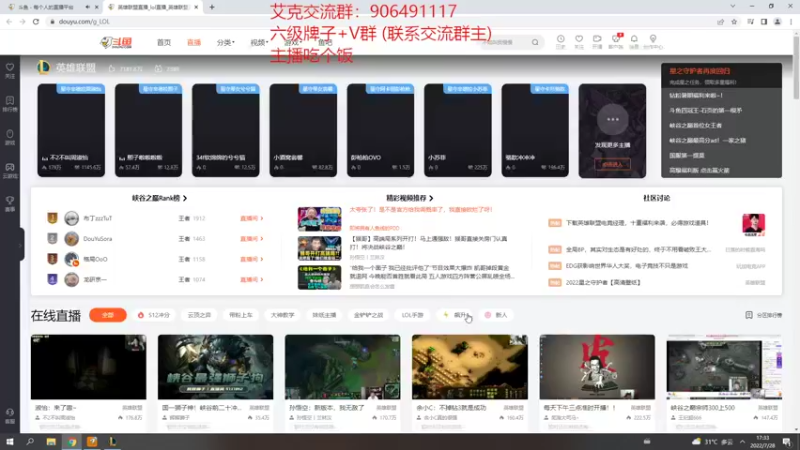Screen dimensions: 800x450
Task: Open 峡谷之巅最位女王者 sidebar entry
Action: tap(695, 125)
